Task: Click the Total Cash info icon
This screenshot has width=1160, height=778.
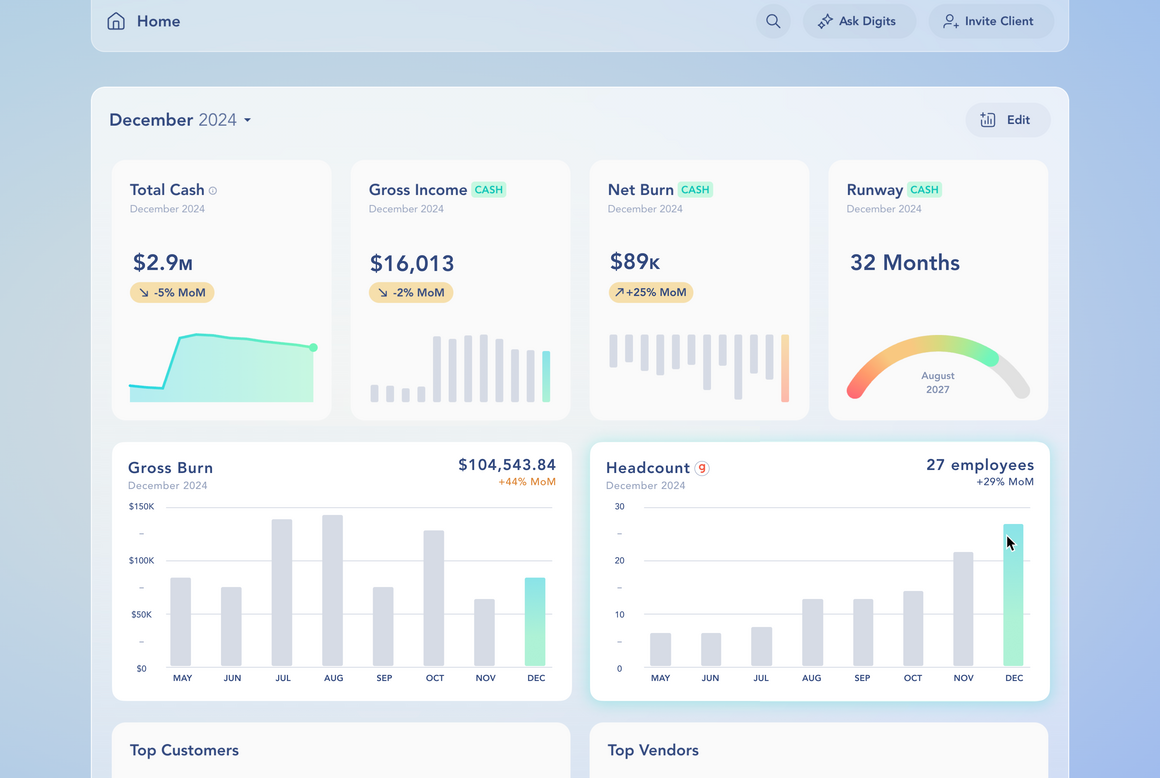Action: [213, 191]
